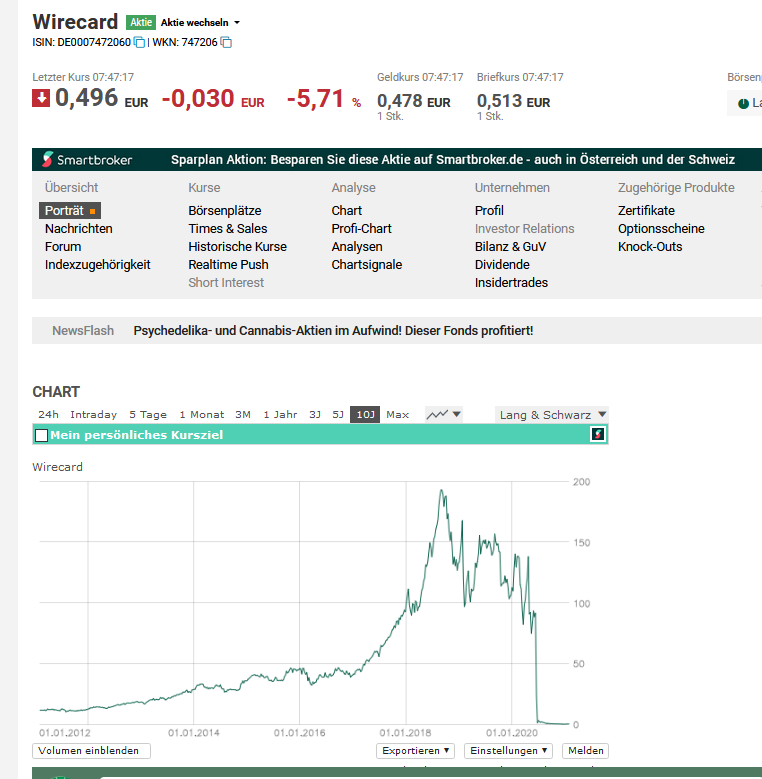
Task: Open the Exportieren dropdown
Action: pos(415,750)
